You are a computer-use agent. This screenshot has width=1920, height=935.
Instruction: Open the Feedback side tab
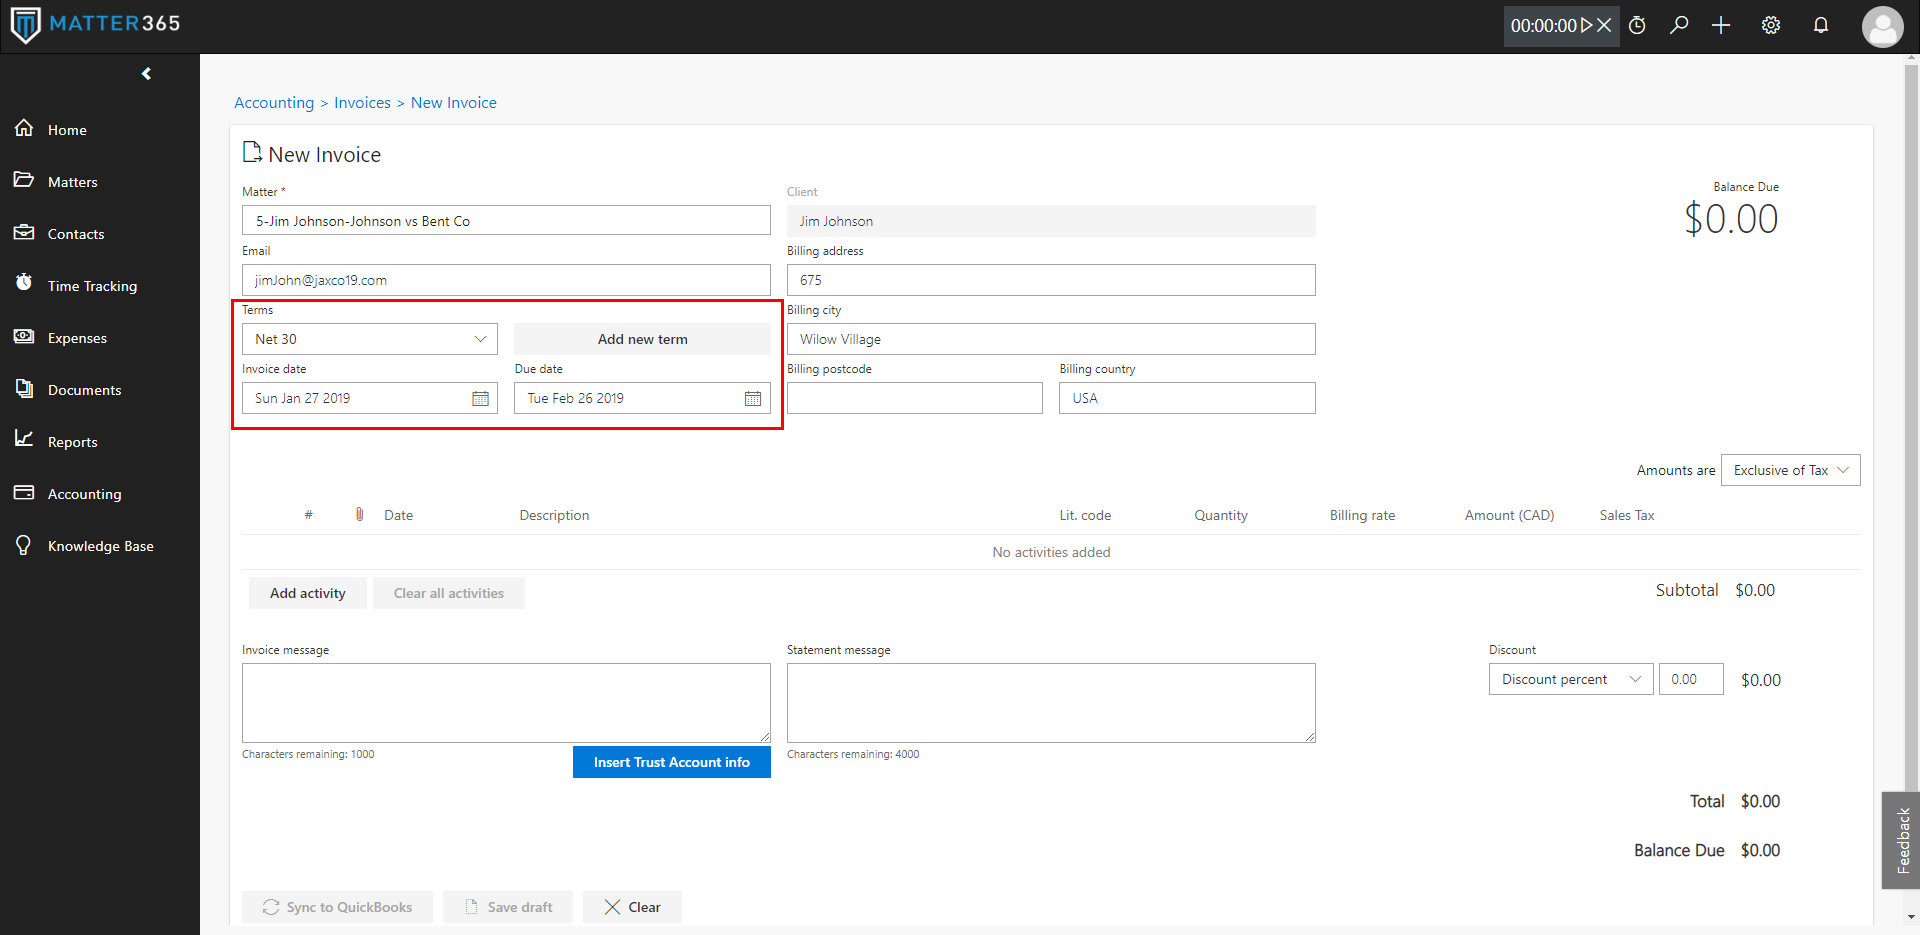coord(1901,840)
